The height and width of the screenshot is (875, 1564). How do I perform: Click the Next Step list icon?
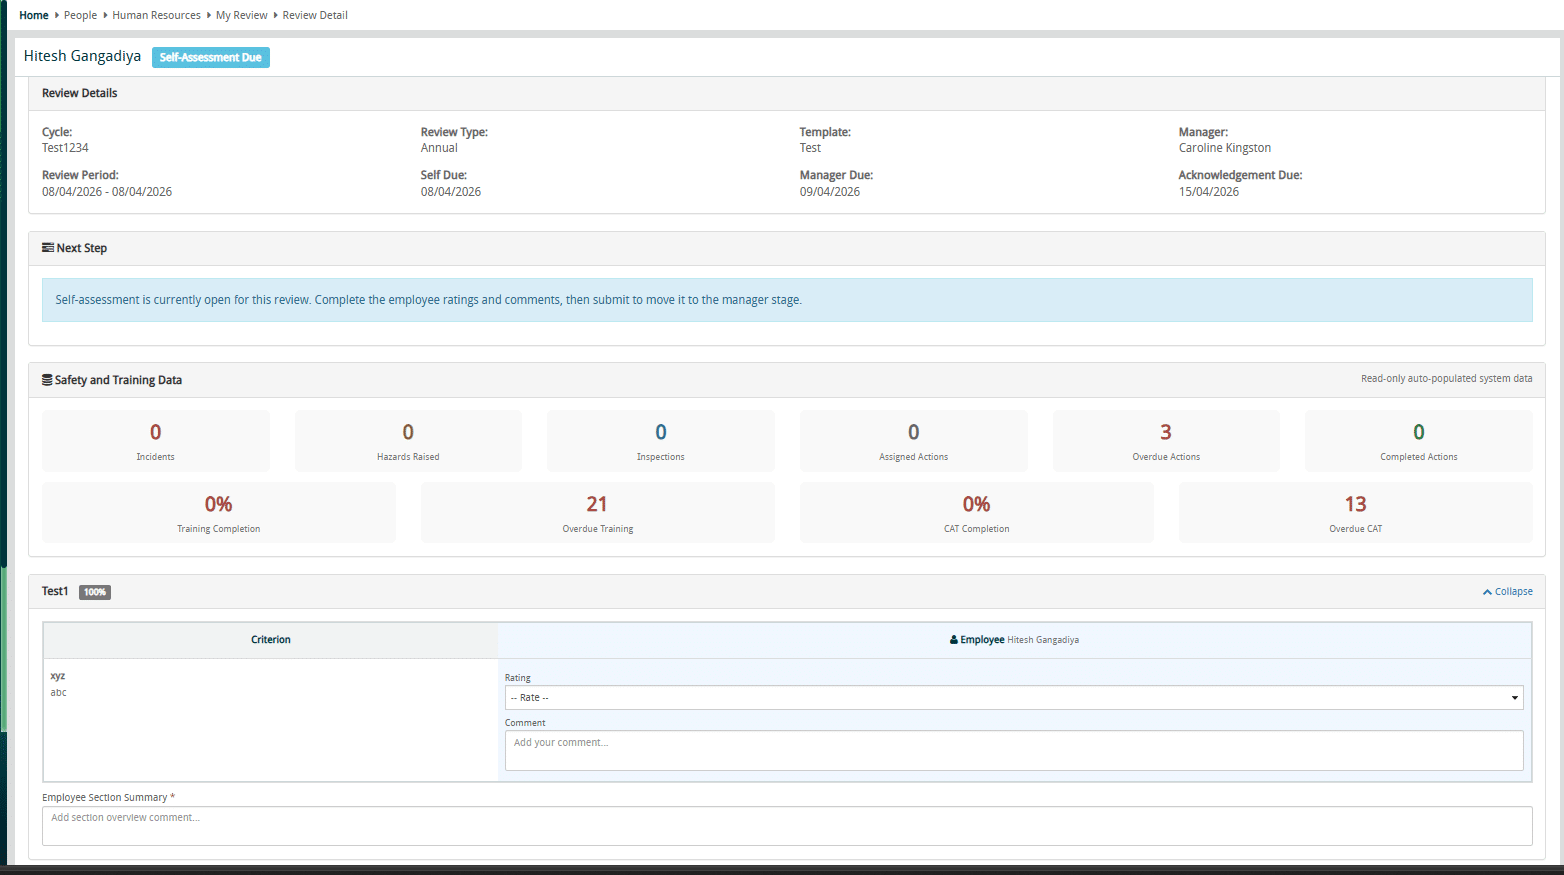coord(47,248)
